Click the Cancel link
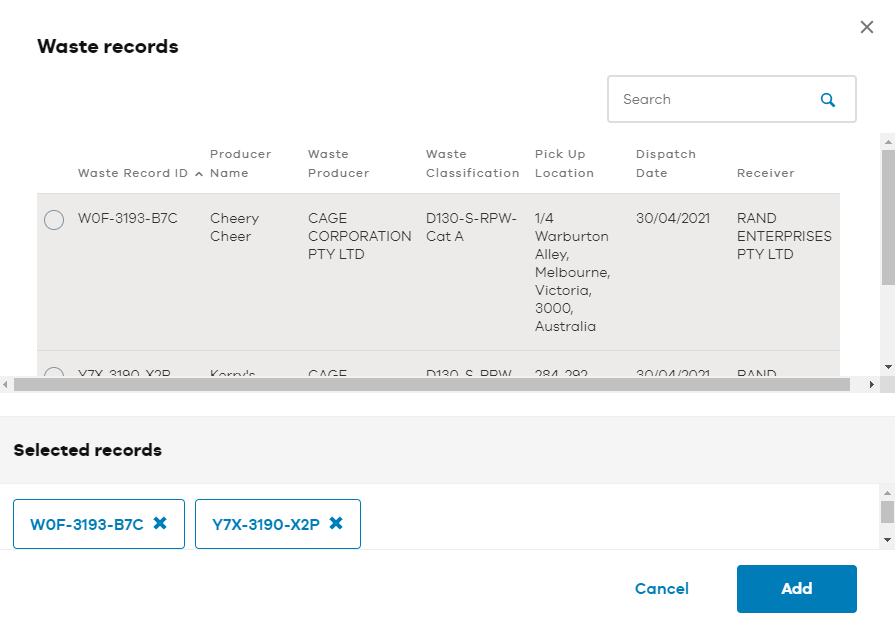This screenshot has width=895, height=632. 662,589
